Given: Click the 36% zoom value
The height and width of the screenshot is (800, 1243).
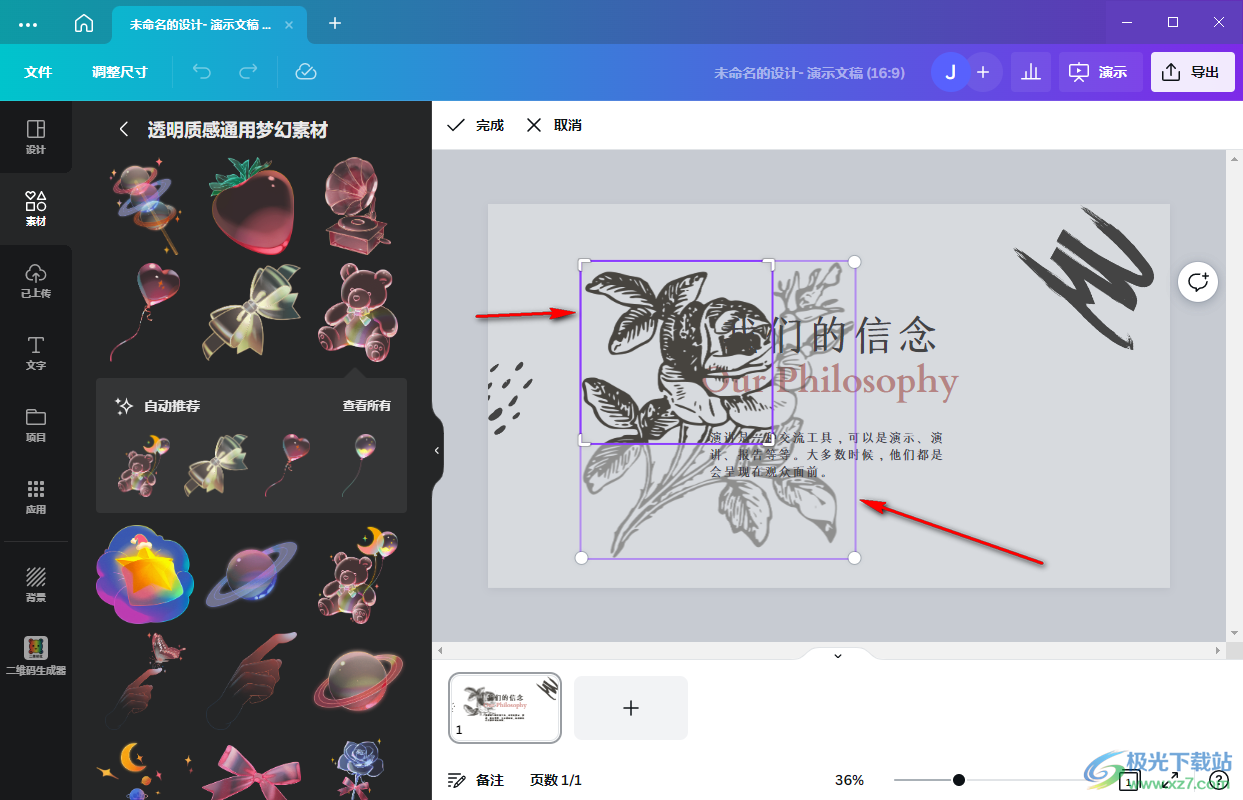Looking at the screenshot, I should point(850,780).
